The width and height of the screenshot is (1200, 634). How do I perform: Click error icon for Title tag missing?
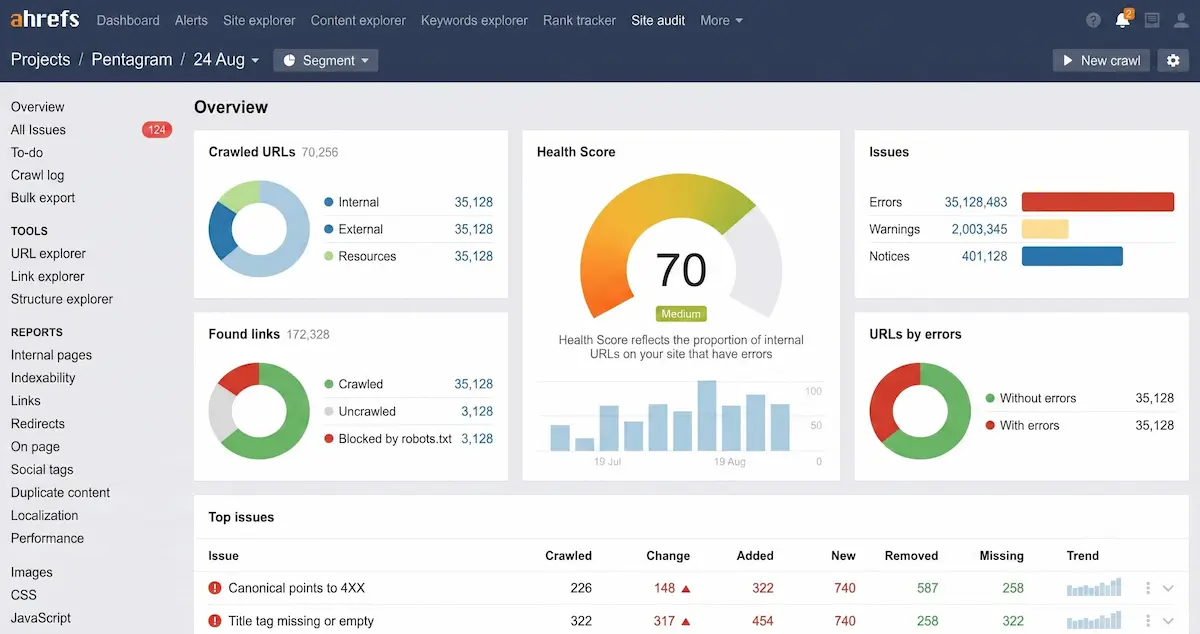(214, 621)
